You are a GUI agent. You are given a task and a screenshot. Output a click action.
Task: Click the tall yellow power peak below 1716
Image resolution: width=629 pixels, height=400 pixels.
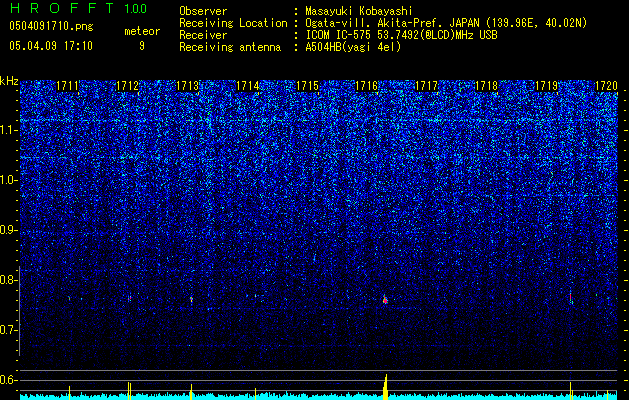pos(386,387)
